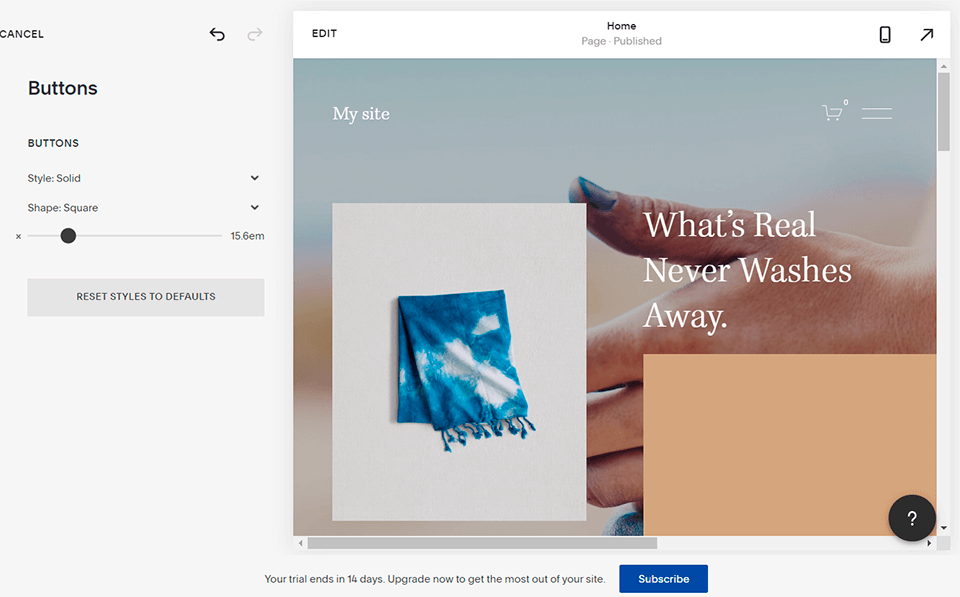Click the Undo icon
Image resolution: width=960 pixels, height=597 pixels.
pyautogui.click(x=217, y=33)
